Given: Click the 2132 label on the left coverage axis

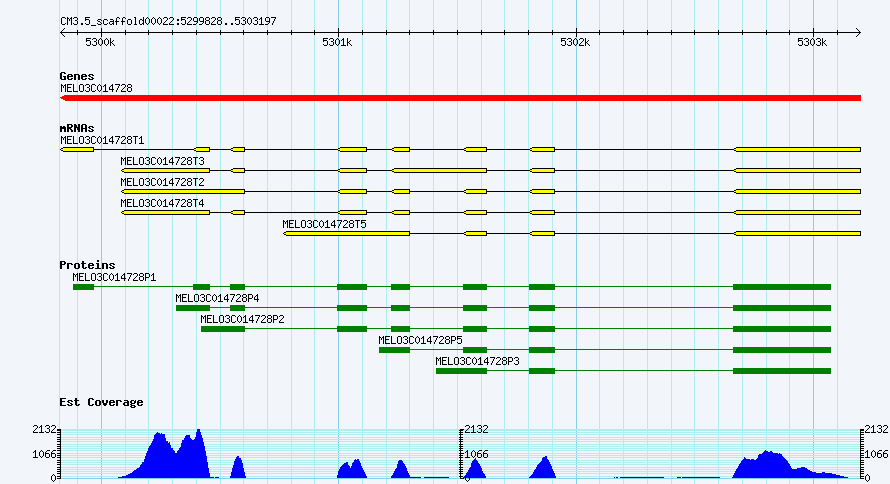Looking at the screenshot, I should point(44,429).
